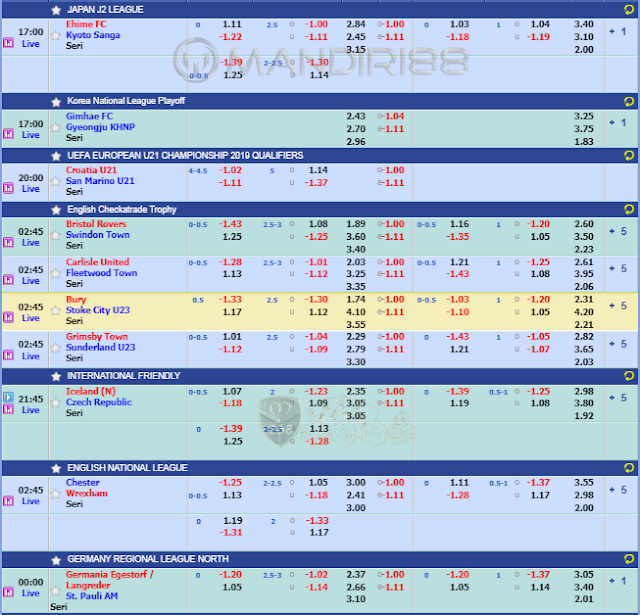Open the Gyeongju KHNP team name

pos(100,127)
